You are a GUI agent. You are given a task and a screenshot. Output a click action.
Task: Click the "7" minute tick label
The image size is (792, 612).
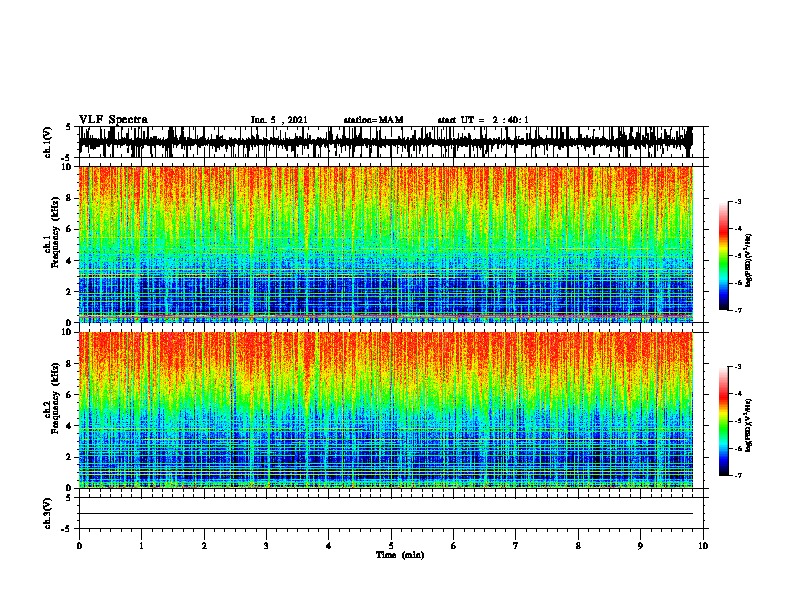click(x=516, y=546)
